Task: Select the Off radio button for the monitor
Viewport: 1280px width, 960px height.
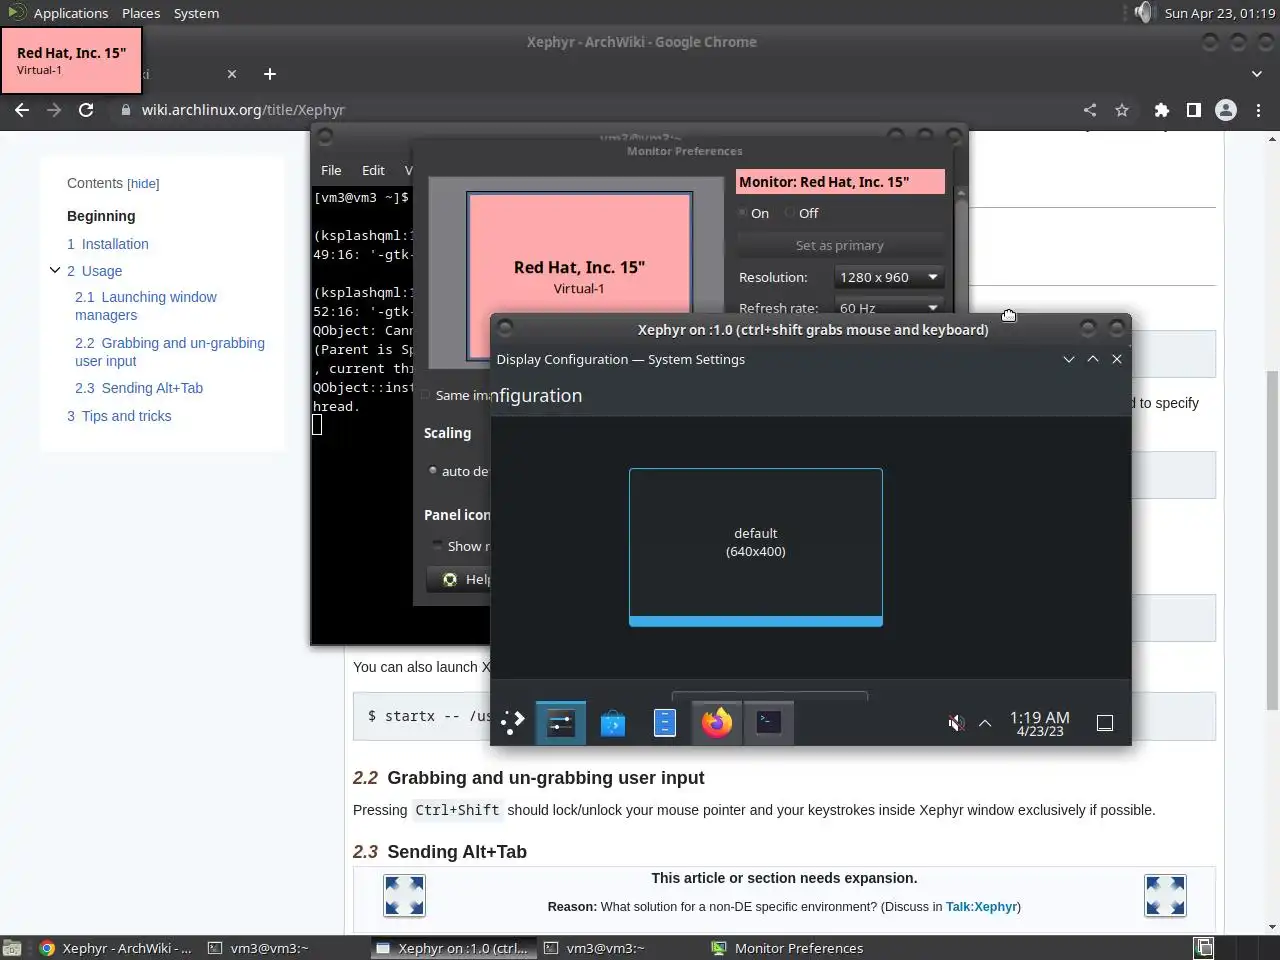Action: coord(790,213)
